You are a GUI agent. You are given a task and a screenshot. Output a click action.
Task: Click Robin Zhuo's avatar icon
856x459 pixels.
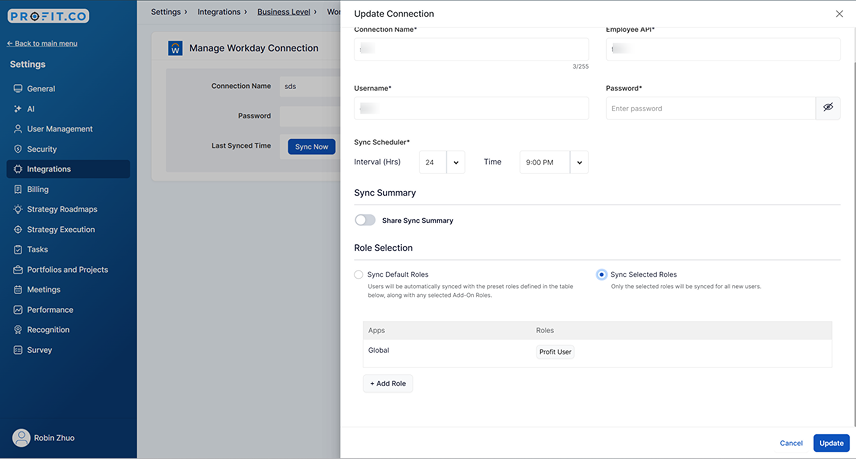coord(21,438)
